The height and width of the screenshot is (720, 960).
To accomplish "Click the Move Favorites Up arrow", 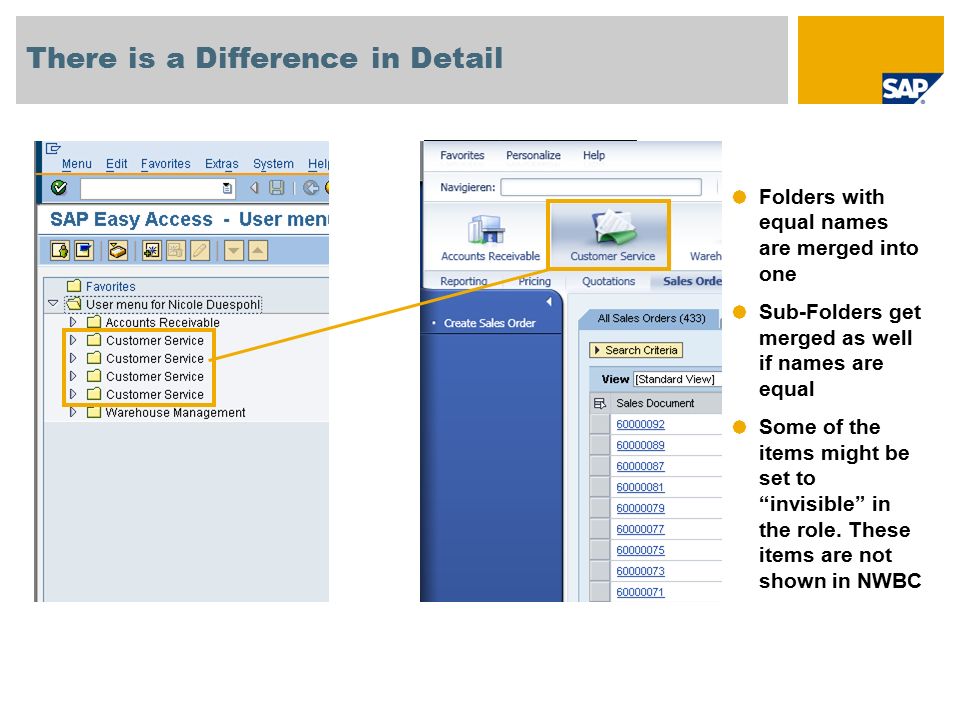I will coord(258,250).
